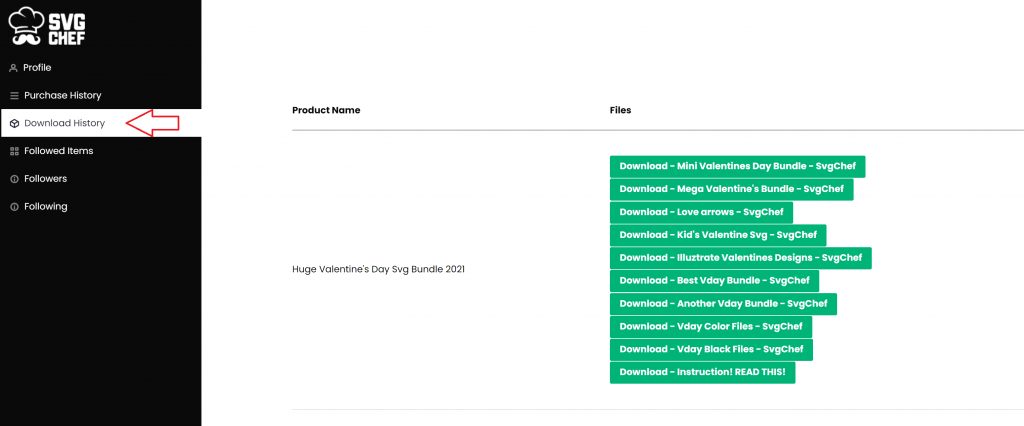Download Another Vday Bundle file
This screenshot has height=426, width=1024.
tap(724, 304)
